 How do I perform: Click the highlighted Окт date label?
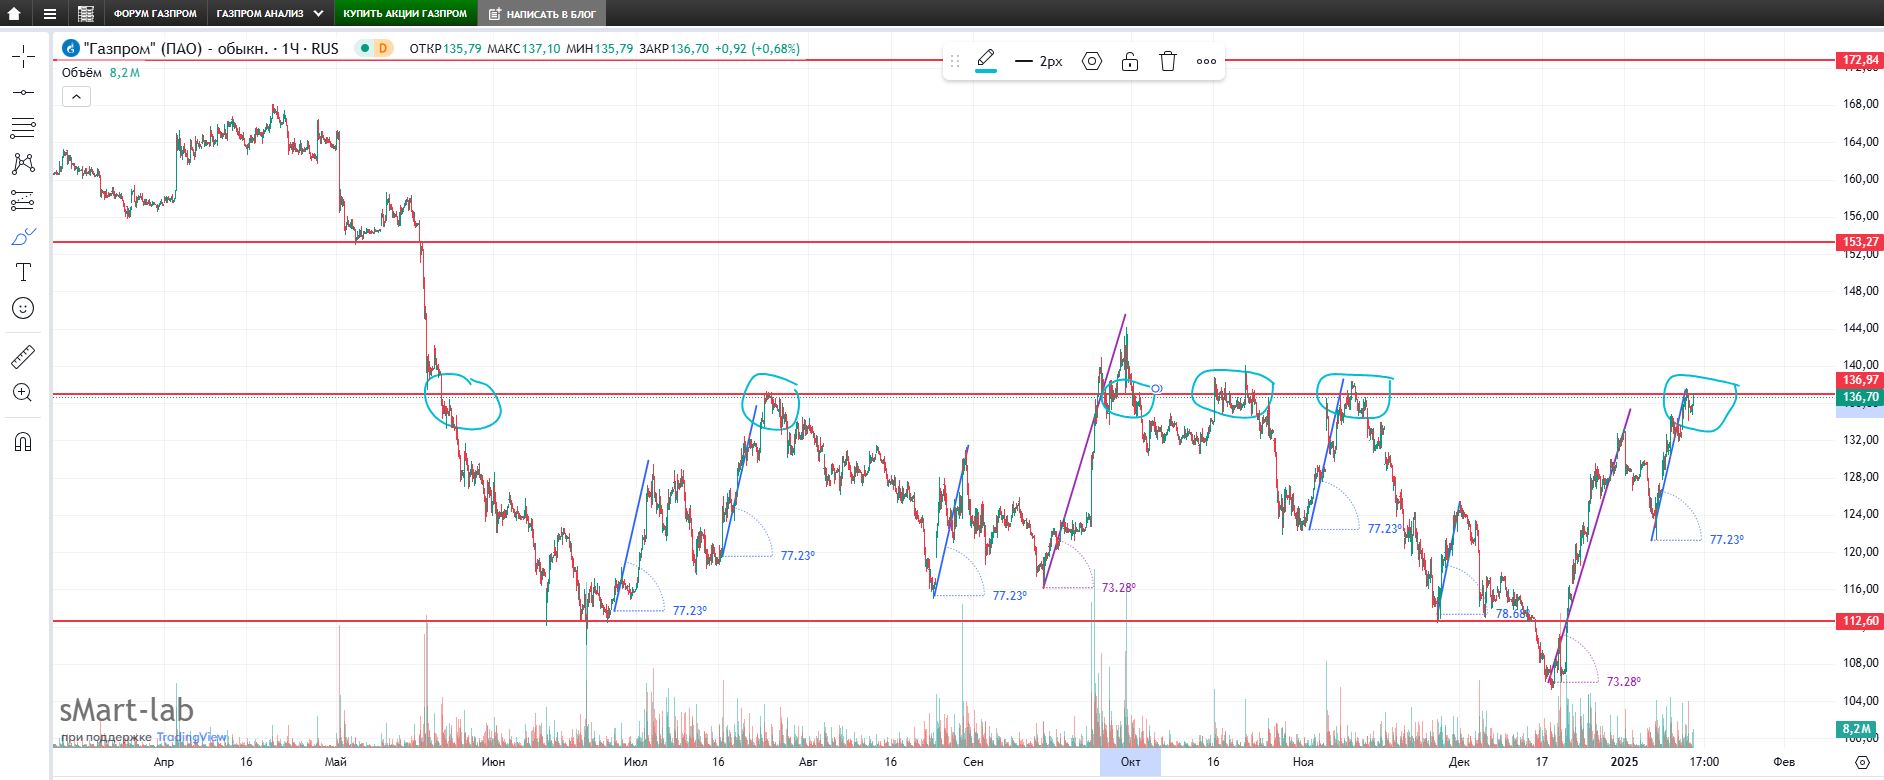tap(1130, 762)
